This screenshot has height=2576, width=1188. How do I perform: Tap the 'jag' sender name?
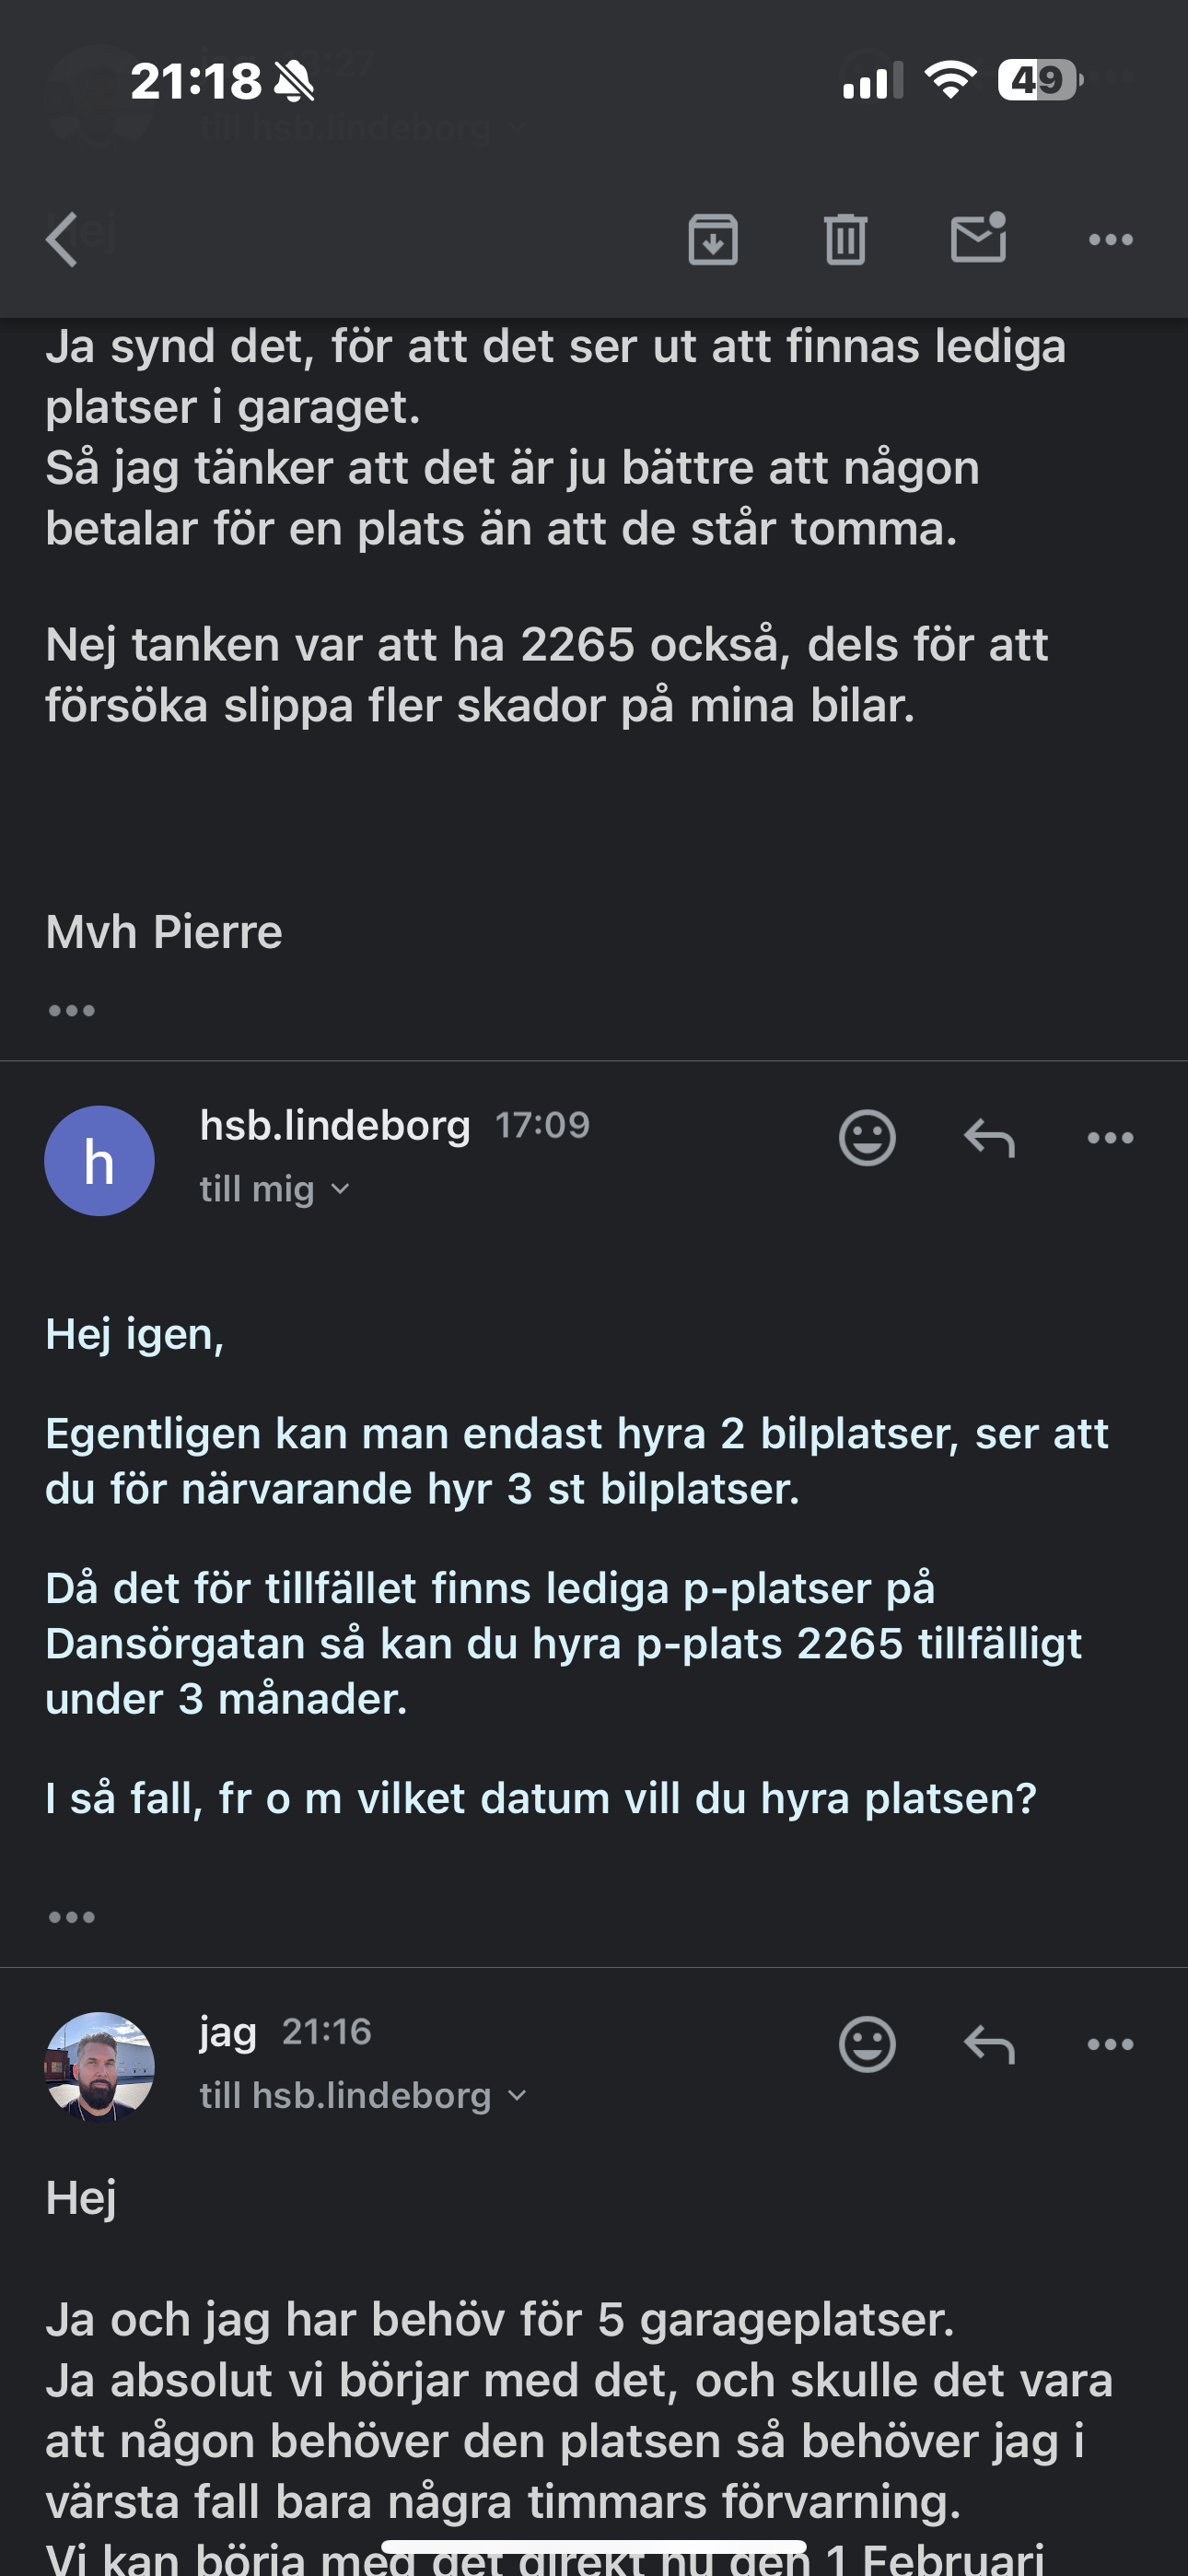tap(228, 2033)
